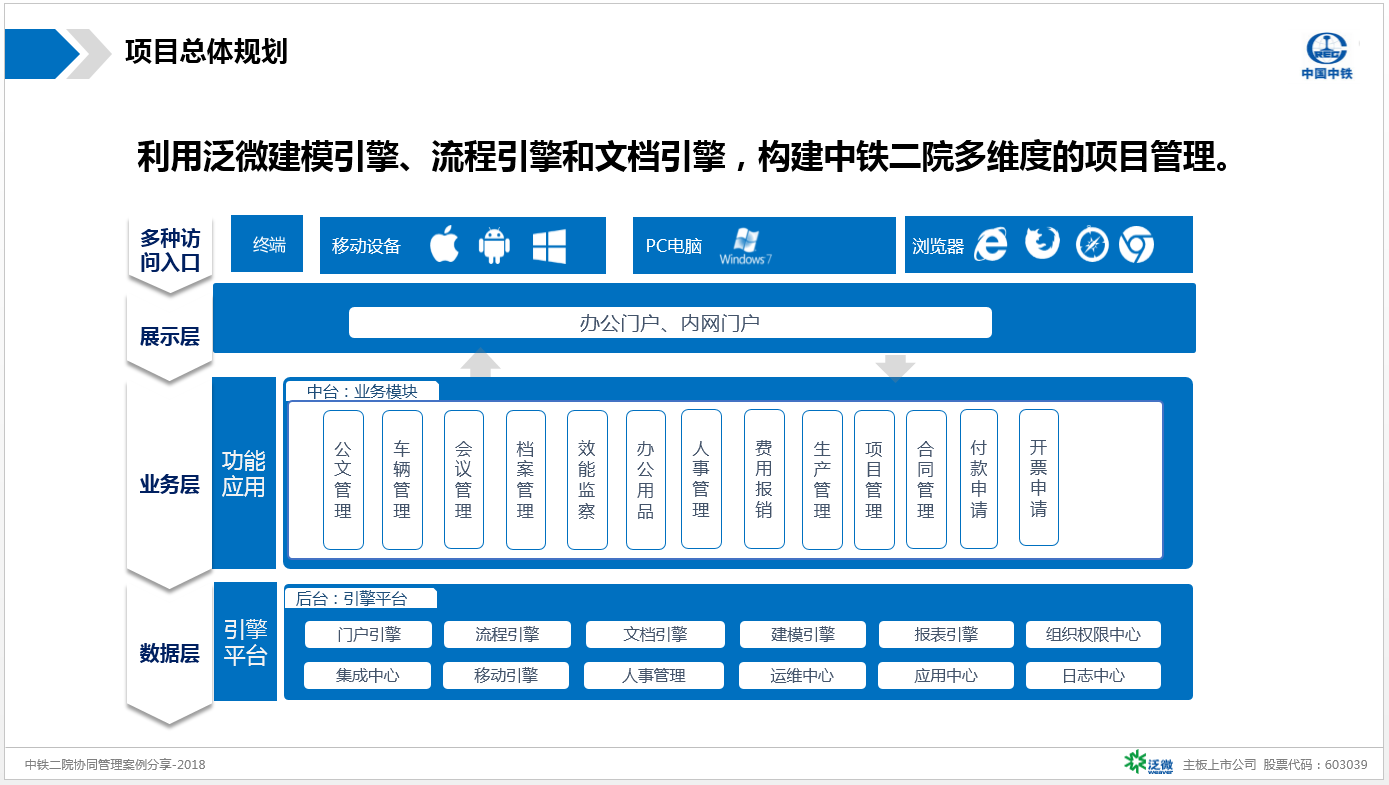
Task: Click the 流程引擎 box in engine platform
Action: 507,634
